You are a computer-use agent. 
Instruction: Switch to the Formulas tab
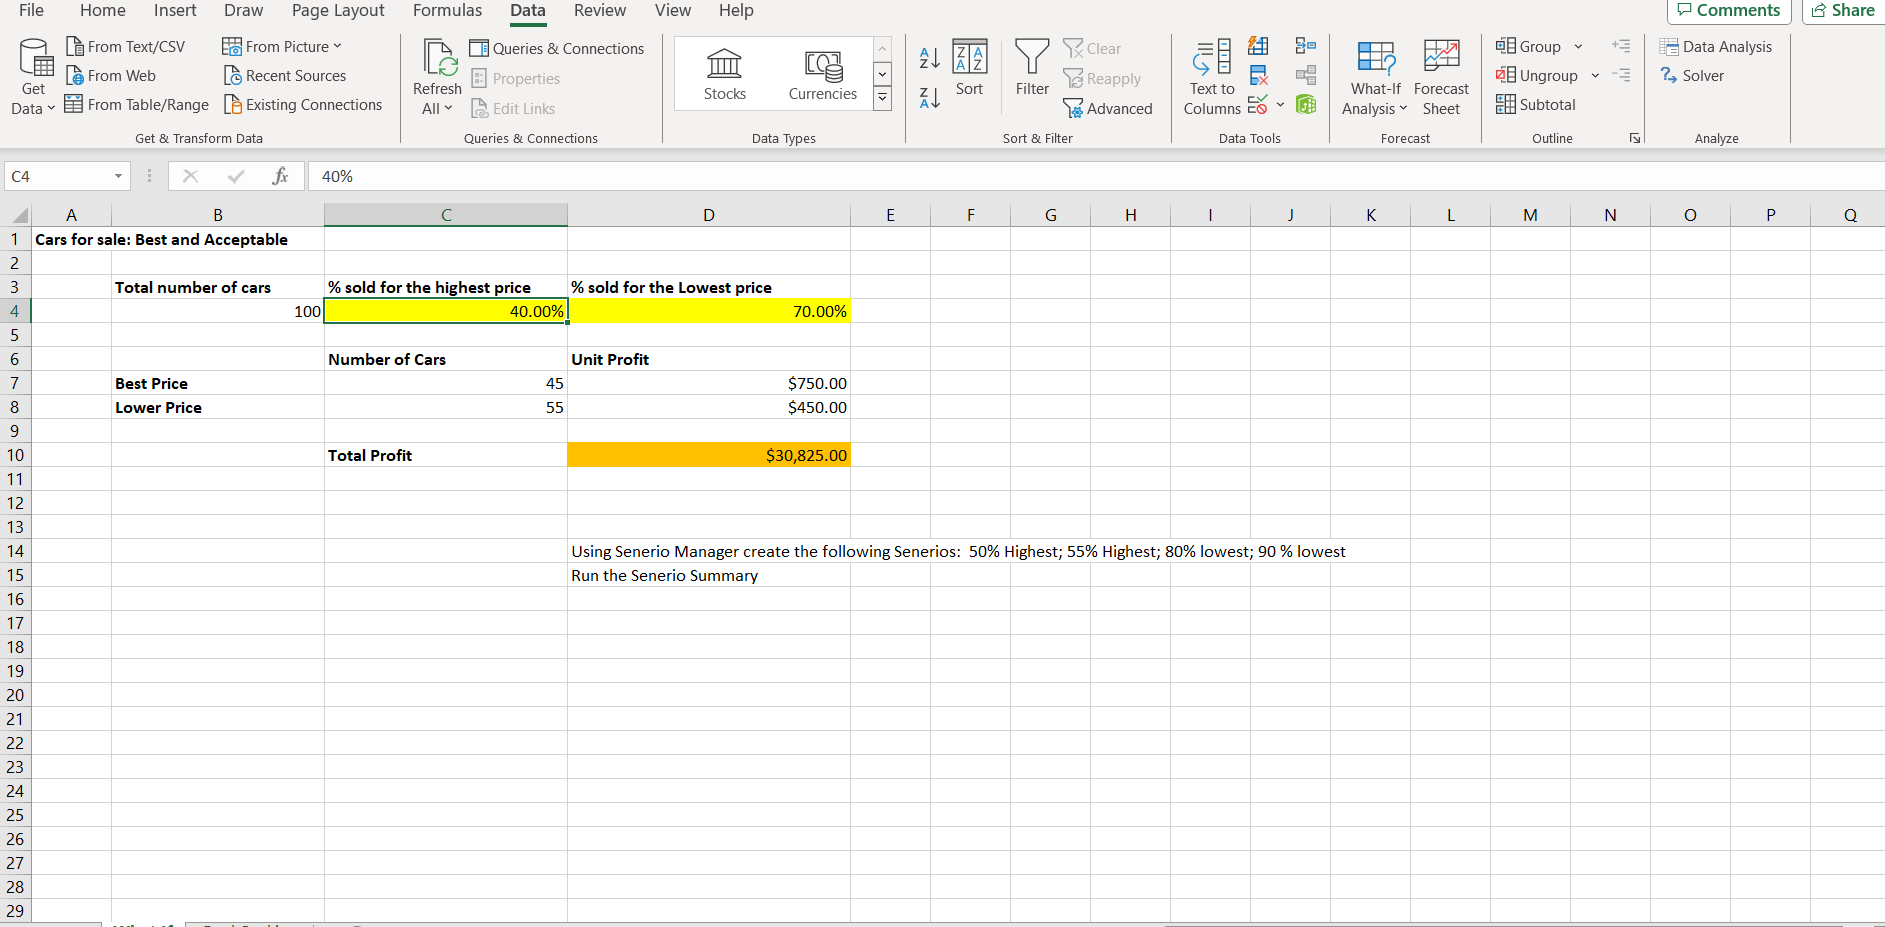point(447,11)
